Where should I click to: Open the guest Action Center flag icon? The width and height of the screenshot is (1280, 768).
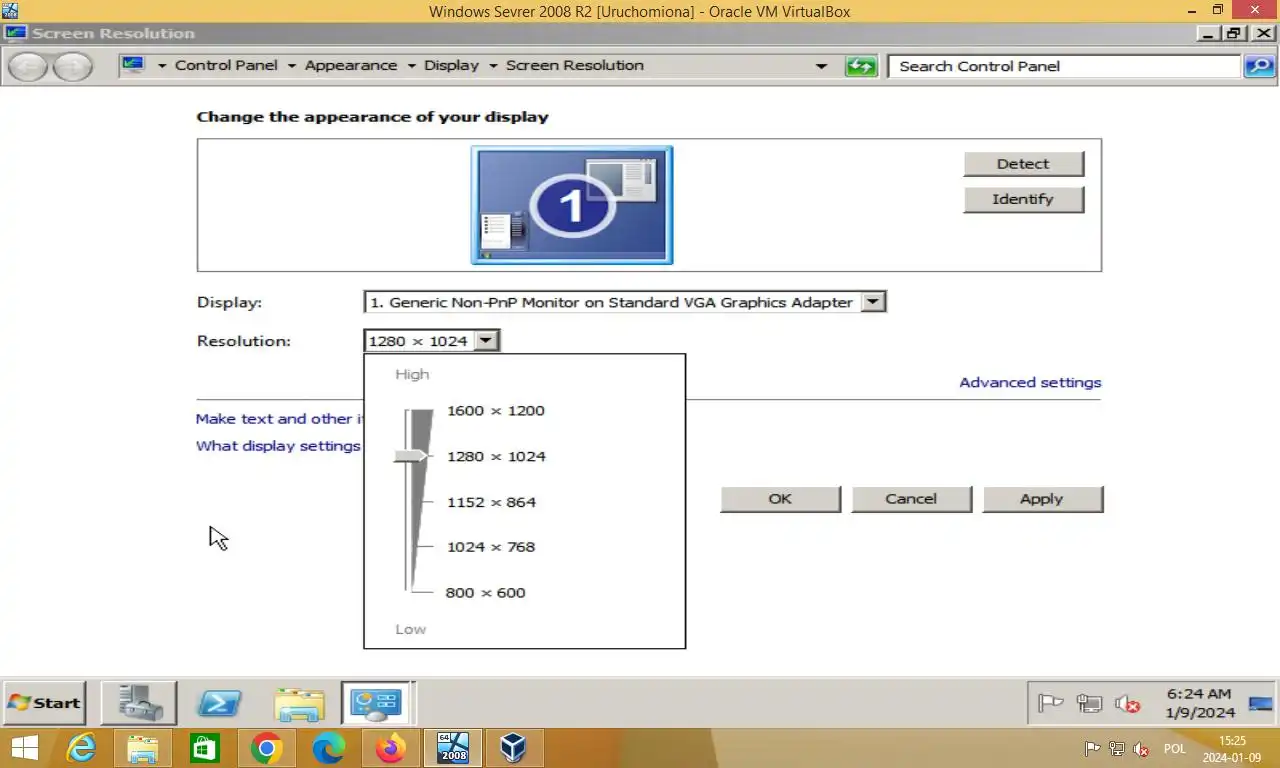click(1050, 703)
